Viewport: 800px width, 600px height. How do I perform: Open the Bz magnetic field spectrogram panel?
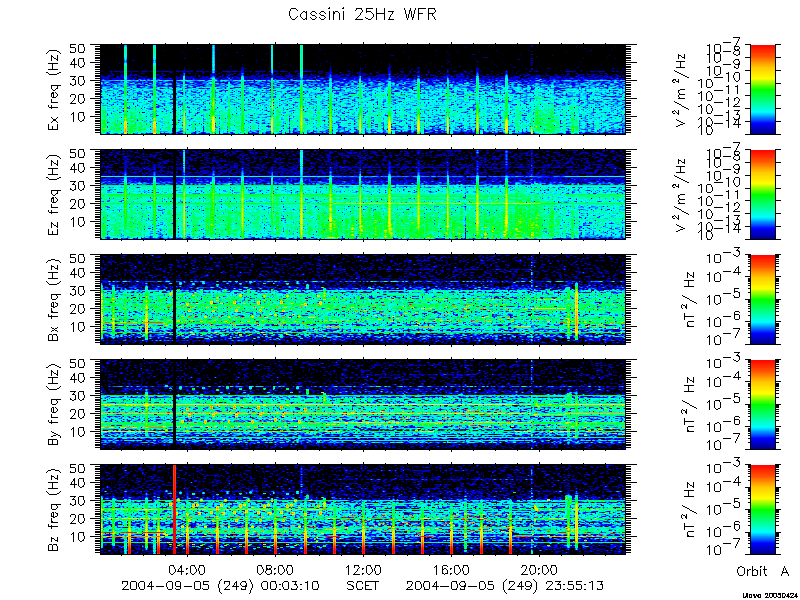(x=363, y=509)
